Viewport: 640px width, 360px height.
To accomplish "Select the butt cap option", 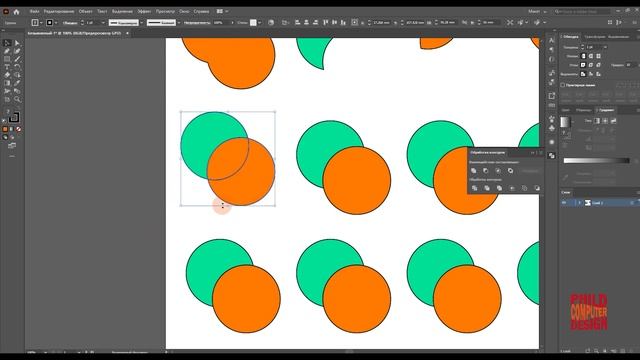I will click(x=583, y=56).
